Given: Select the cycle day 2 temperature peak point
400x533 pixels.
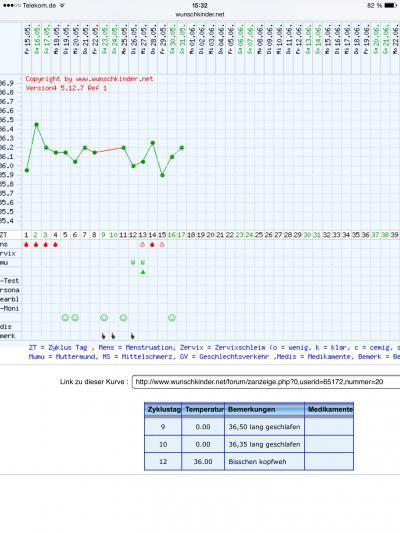Looking at the screenshot, I should [36, 125].
